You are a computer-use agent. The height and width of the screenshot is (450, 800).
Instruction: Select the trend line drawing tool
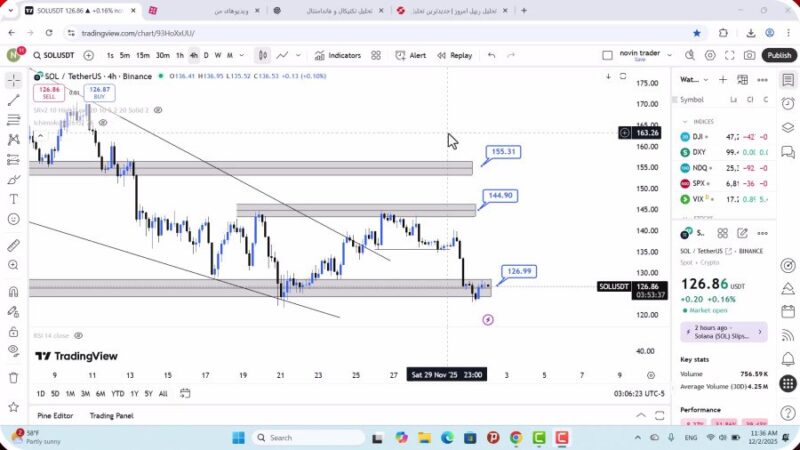point(13,100)
